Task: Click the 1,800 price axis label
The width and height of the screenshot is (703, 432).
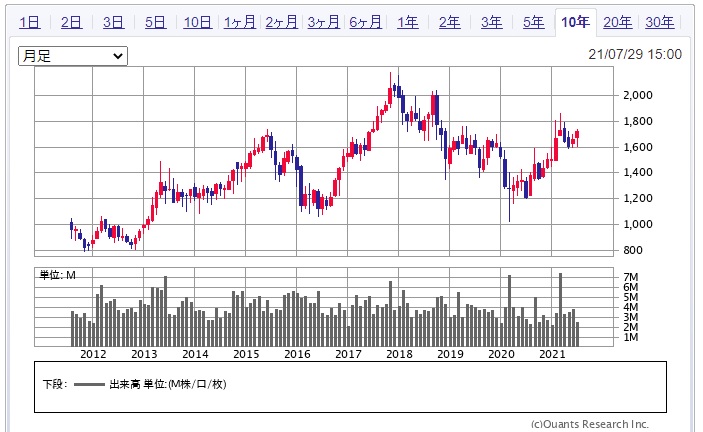Action: coord(638,121)
